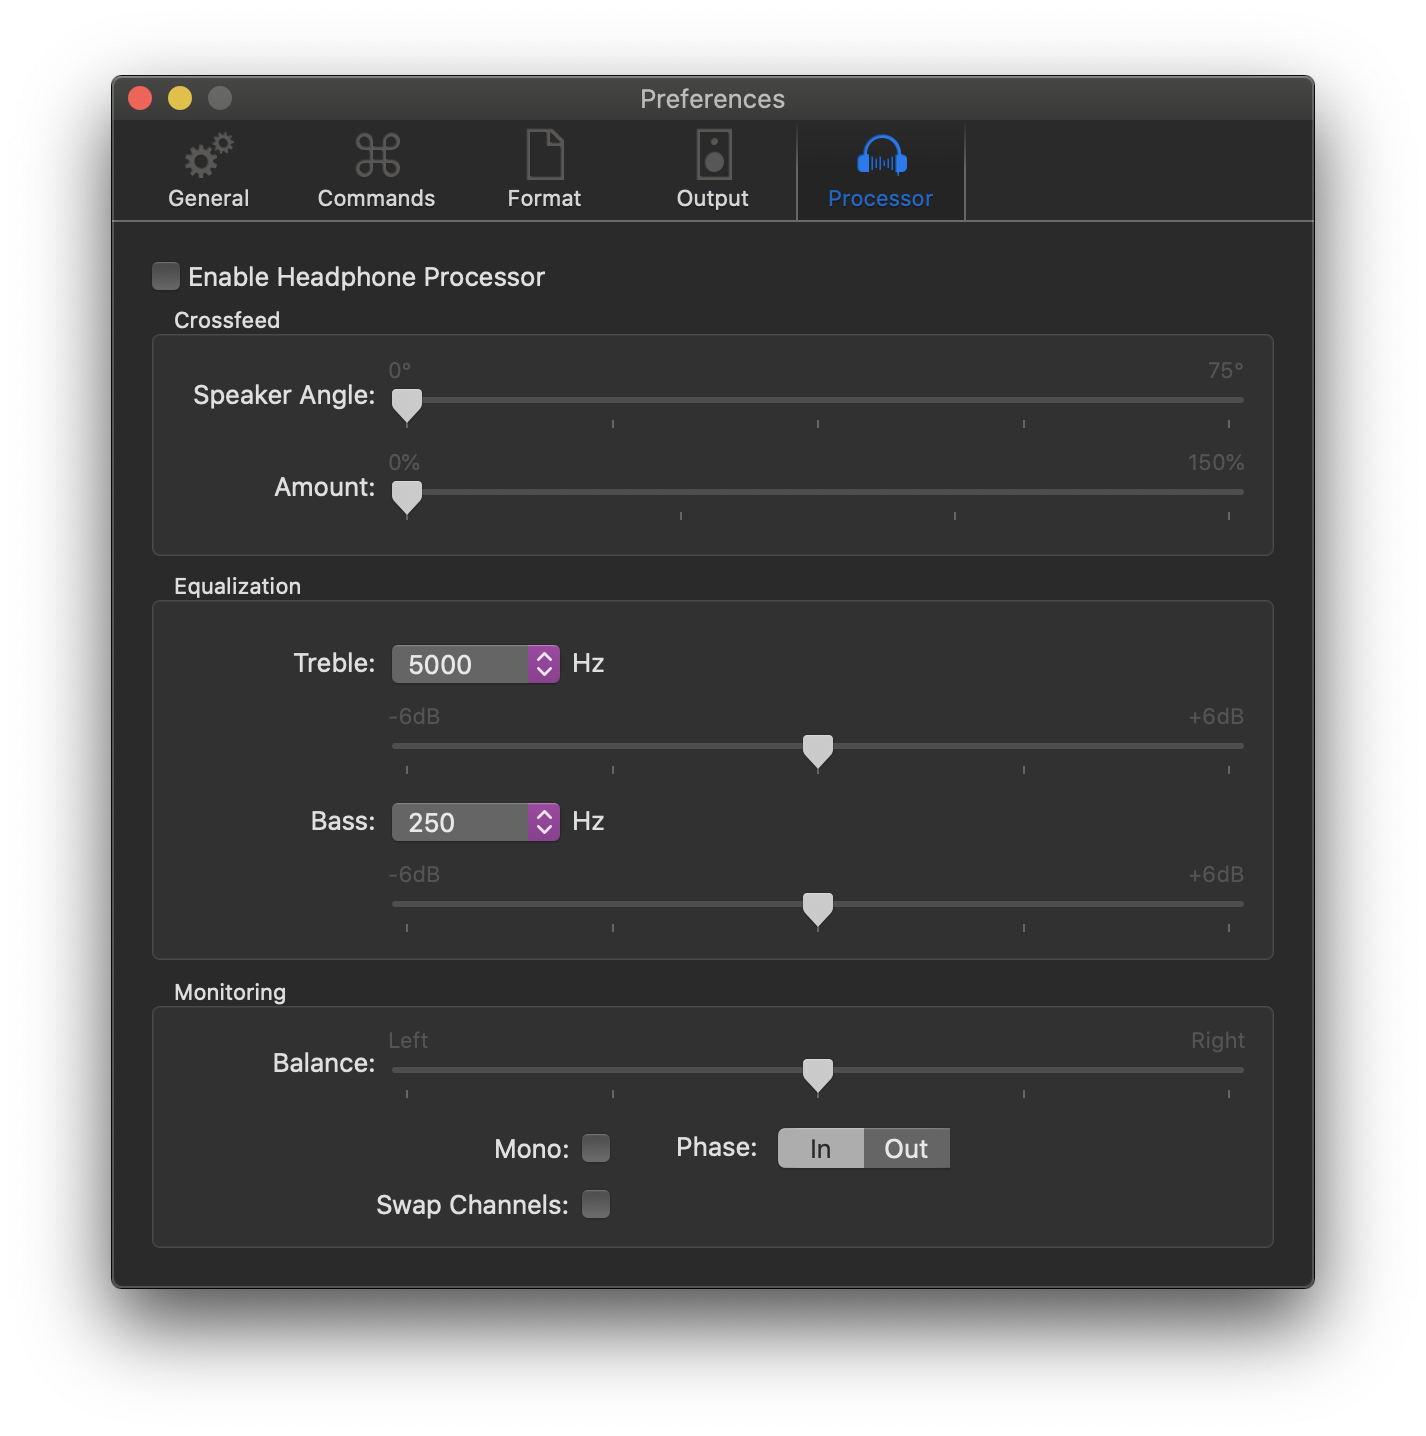The height and width of the screenshot is (1436, 1426).
Task: Expand the Treble frequency dropdown arrows
Action: 544,664
